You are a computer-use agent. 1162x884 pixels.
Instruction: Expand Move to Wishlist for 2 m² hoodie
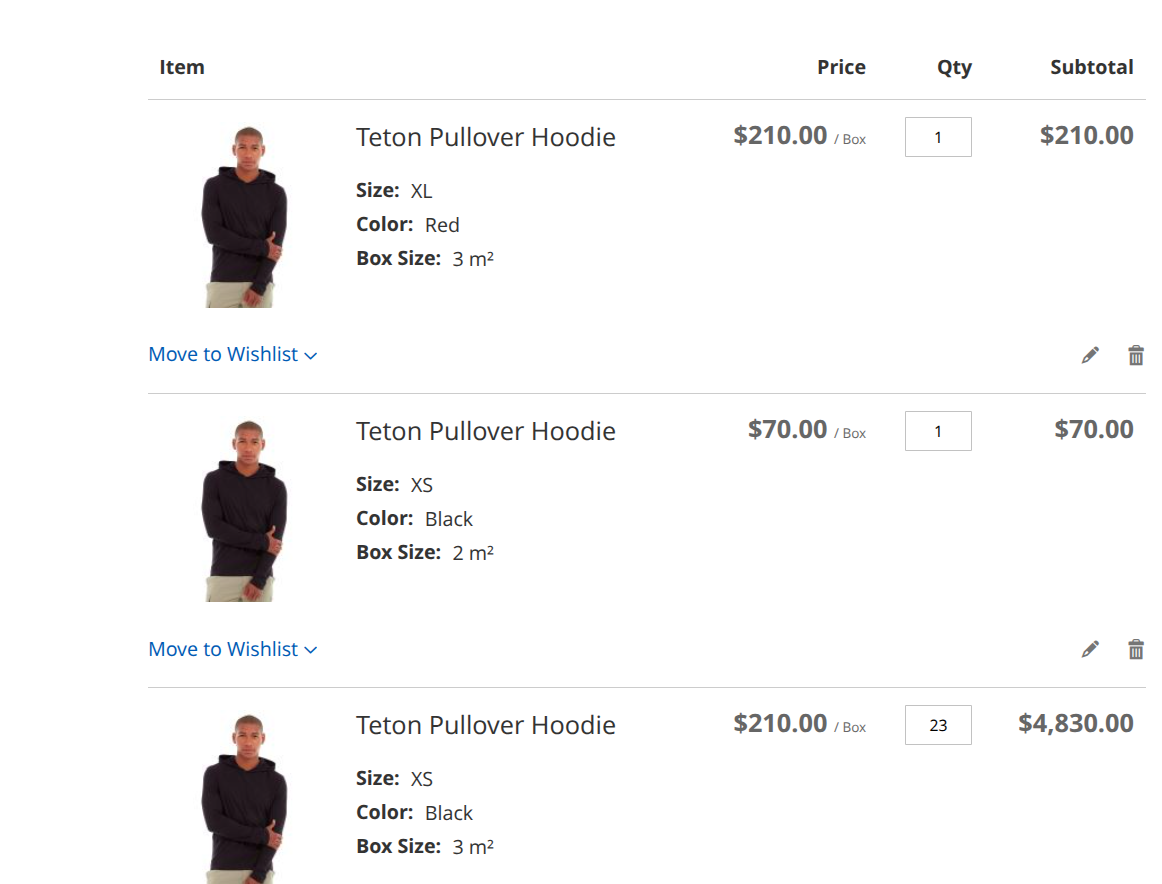[232, 649]
